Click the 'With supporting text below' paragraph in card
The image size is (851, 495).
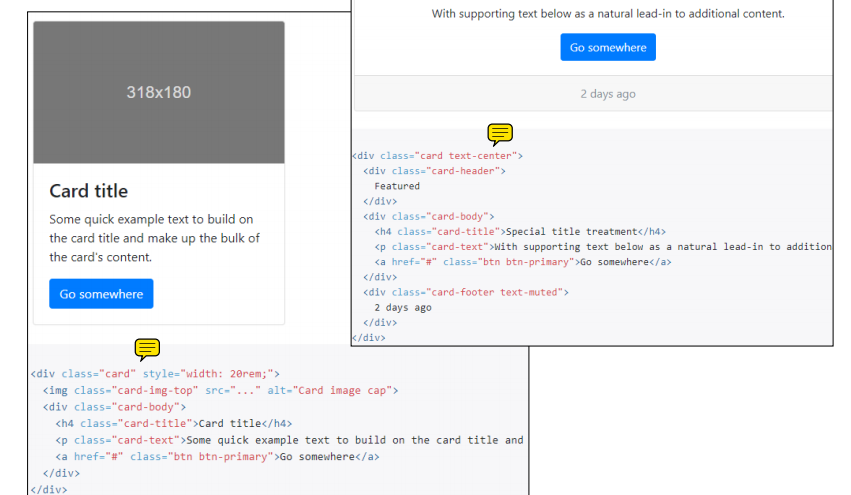click(608, 14)
